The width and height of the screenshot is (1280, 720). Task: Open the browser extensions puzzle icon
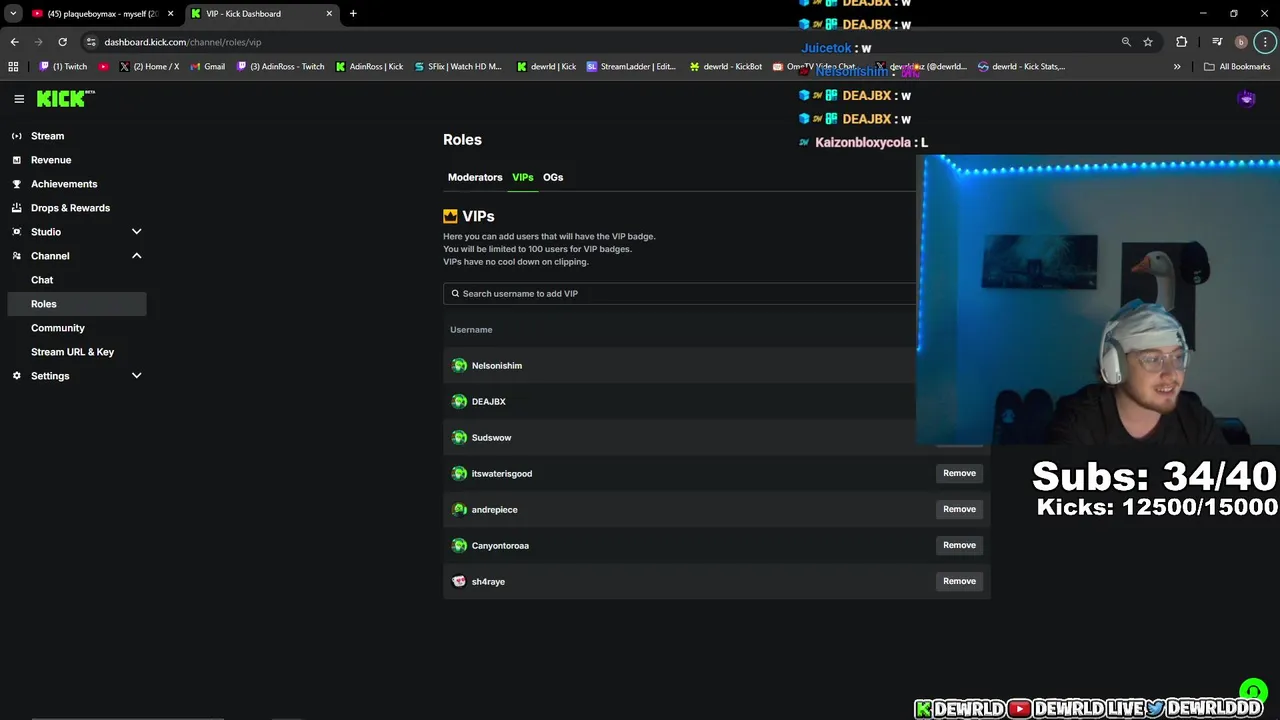[1182, 42]
